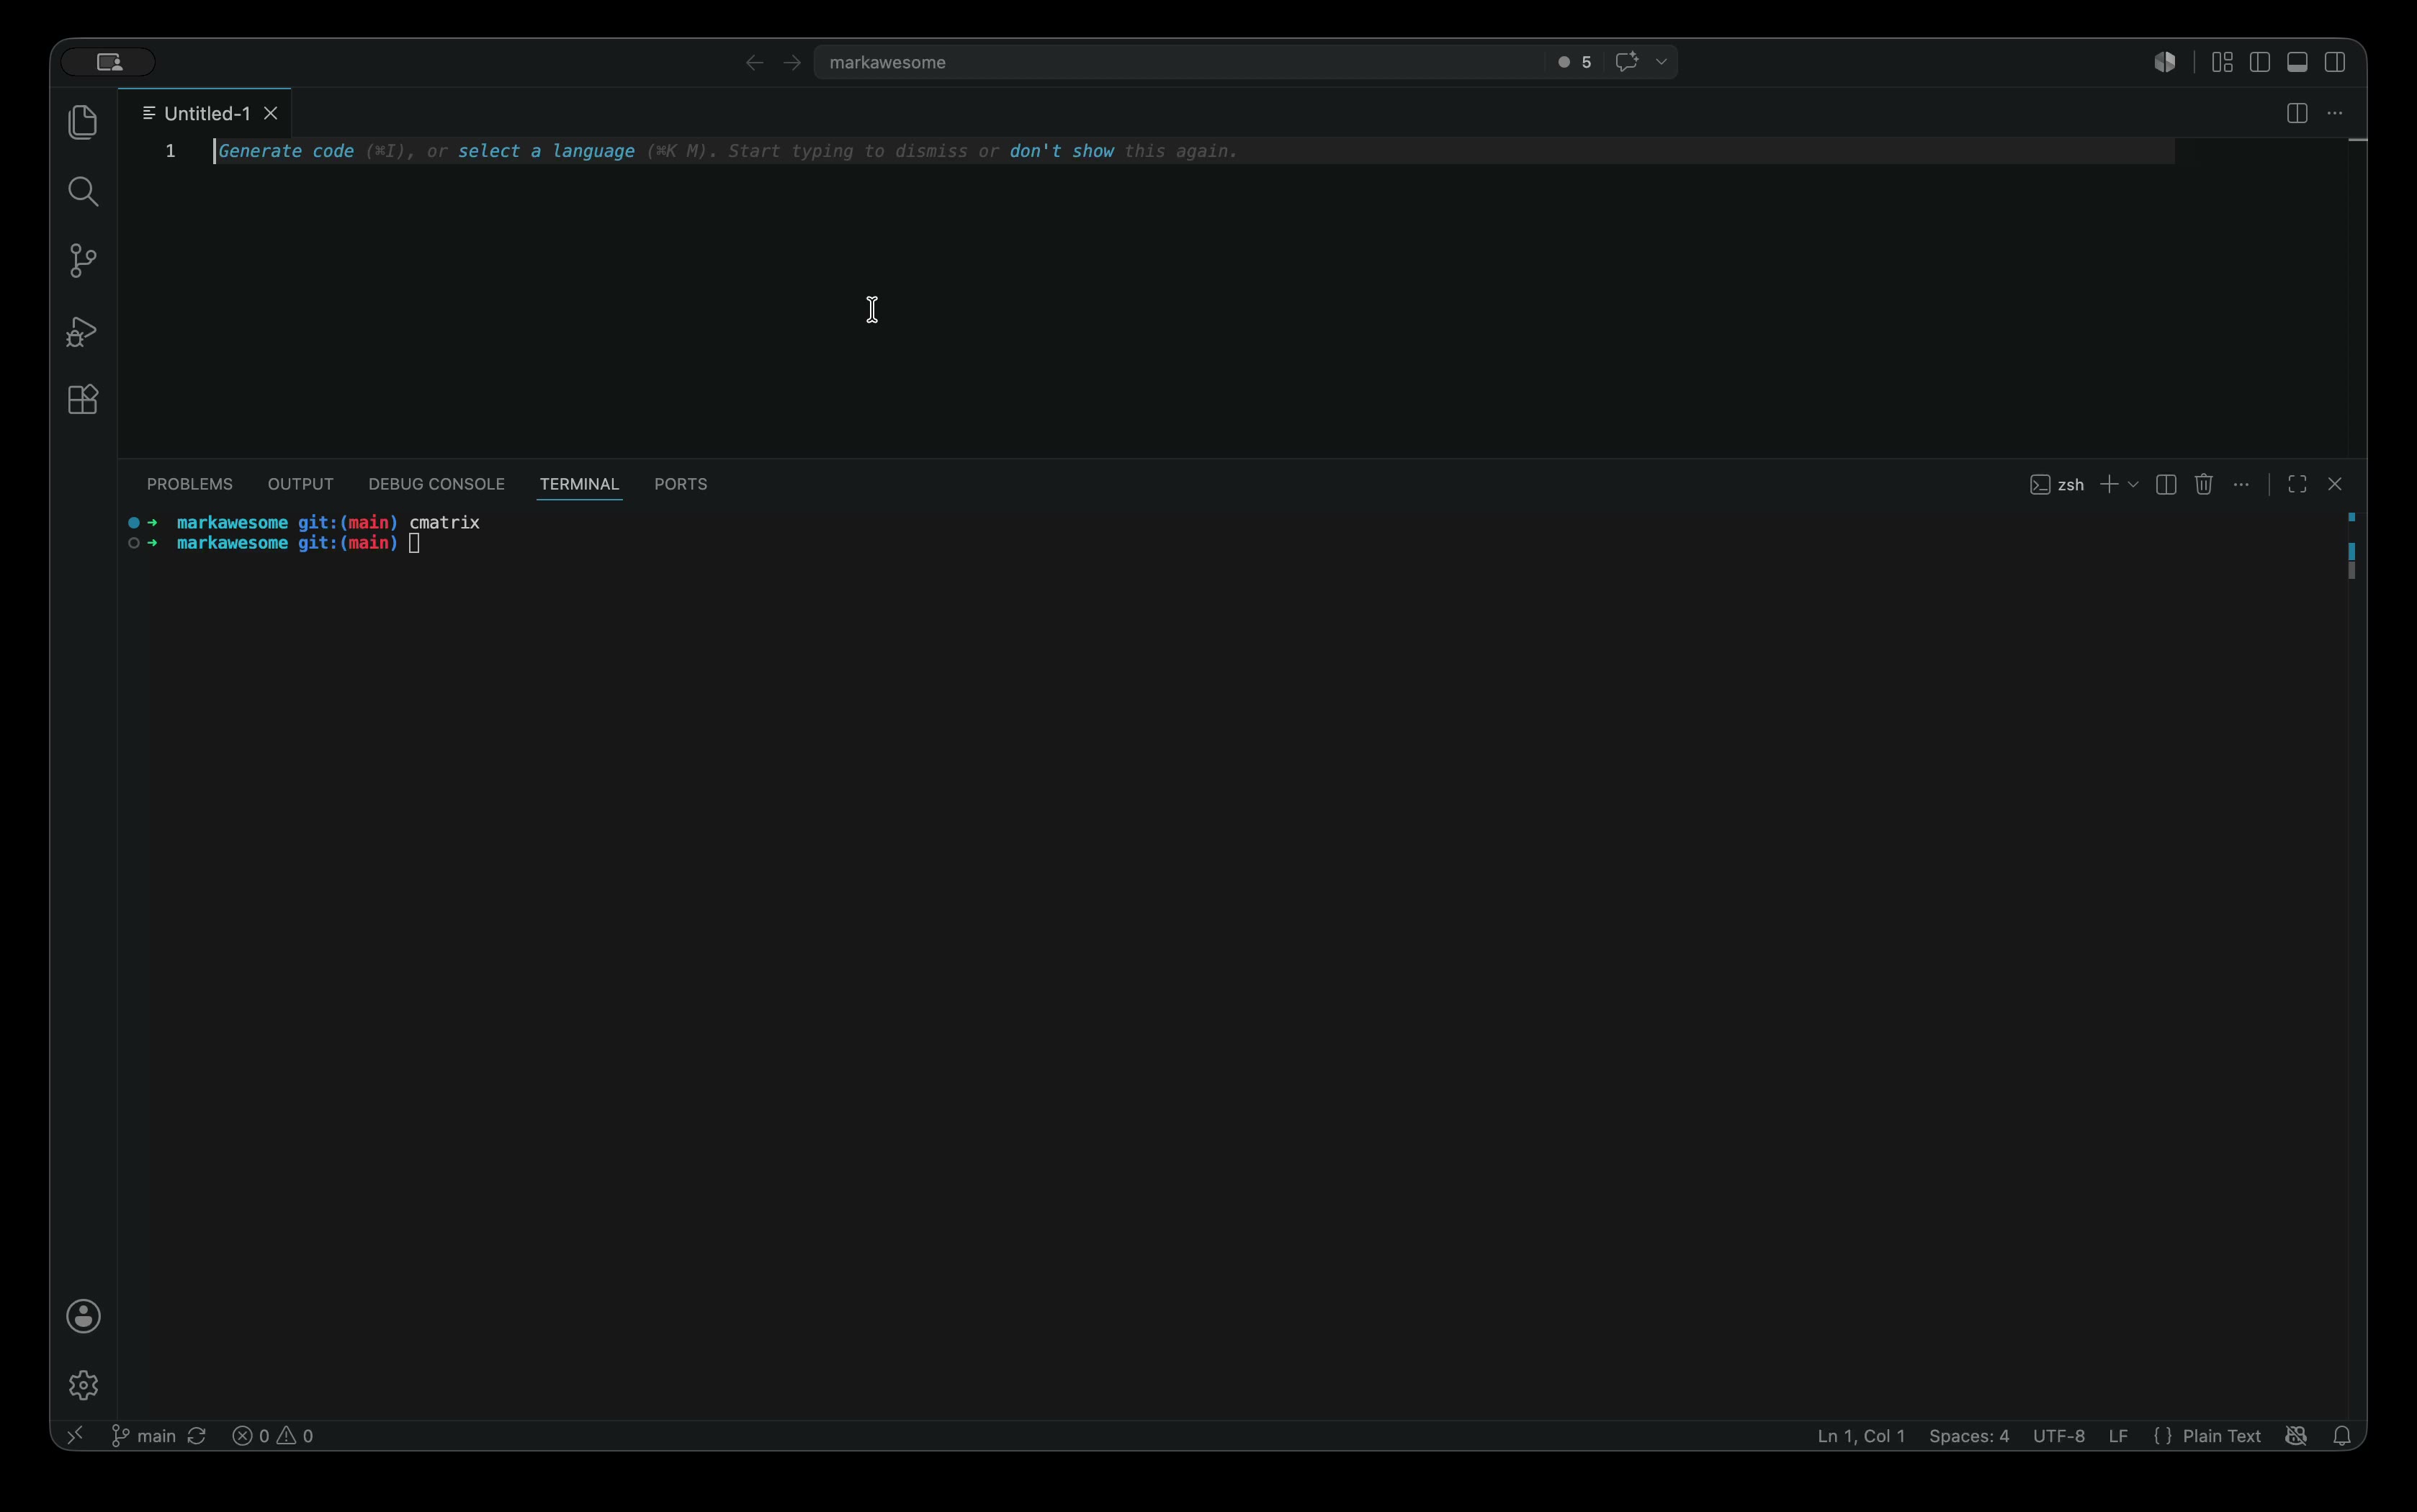The height and width of the screenshot is (1512, 2417).
Task: Open the Search sidebar icon
Action: (83, 191)
